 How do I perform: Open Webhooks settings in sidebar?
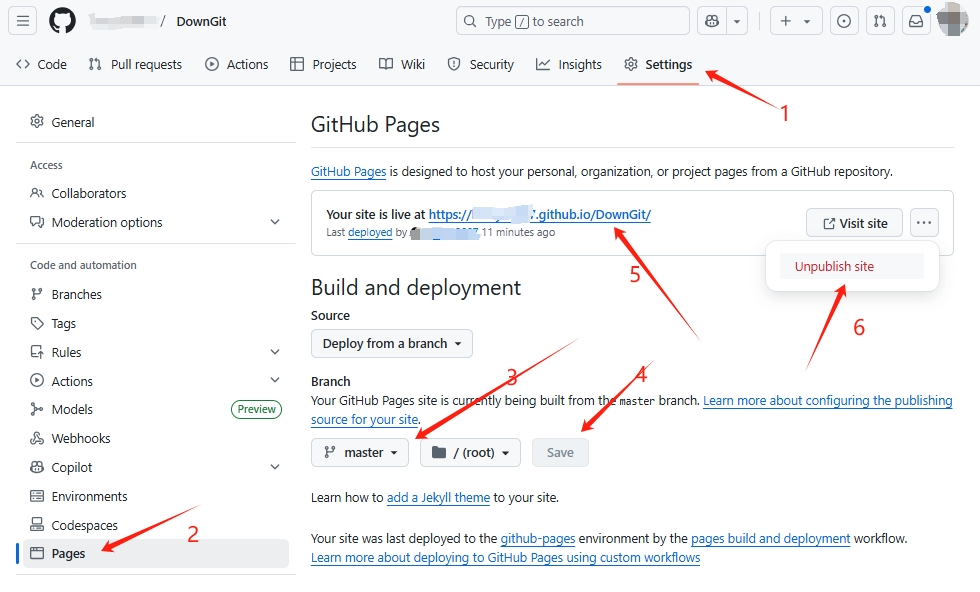(156, 438)
